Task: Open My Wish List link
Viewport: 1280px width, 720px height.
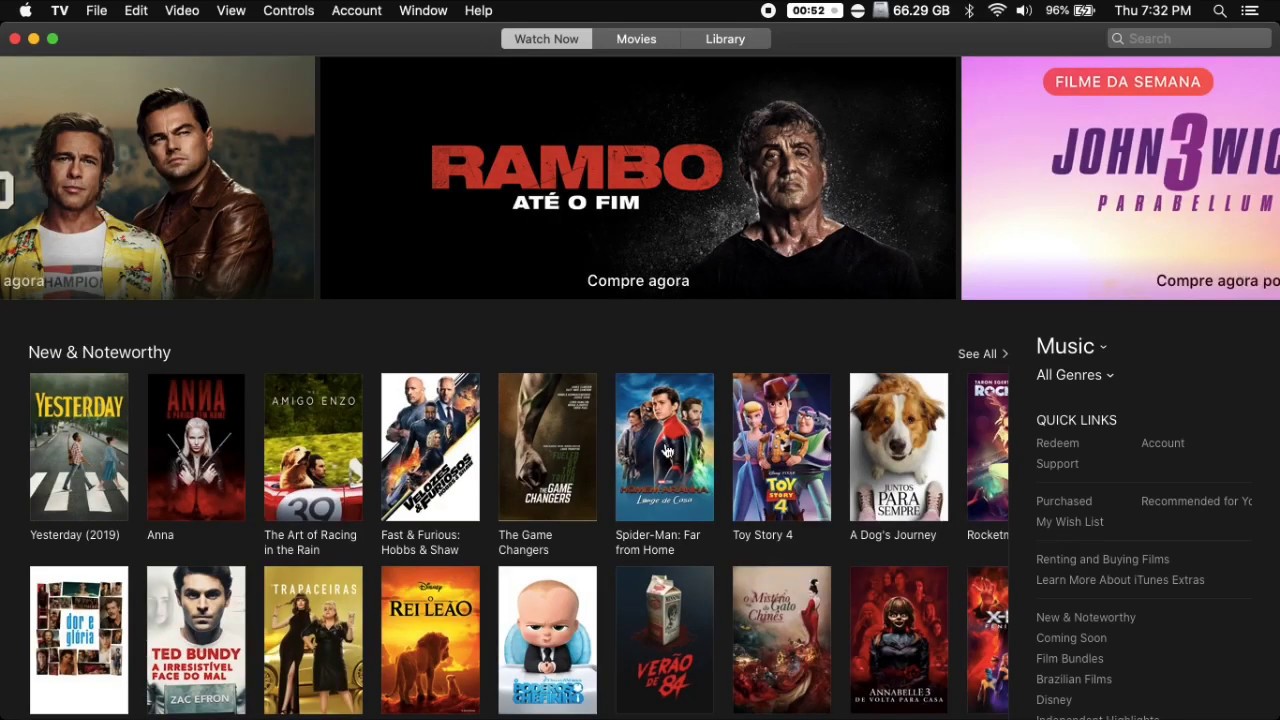Action: 1070,522
